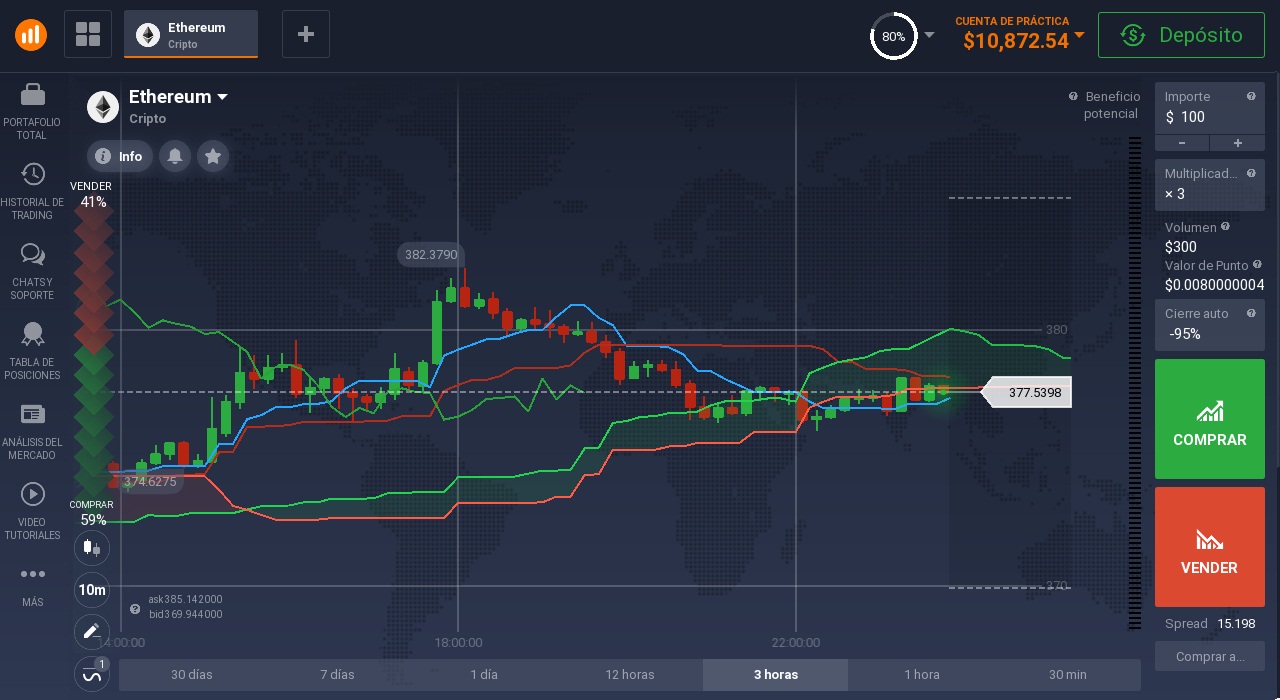Screen dimensions: 1280x700
Task: Expand the Ethereum asset dropdown arrow
Action: (222, 97)
